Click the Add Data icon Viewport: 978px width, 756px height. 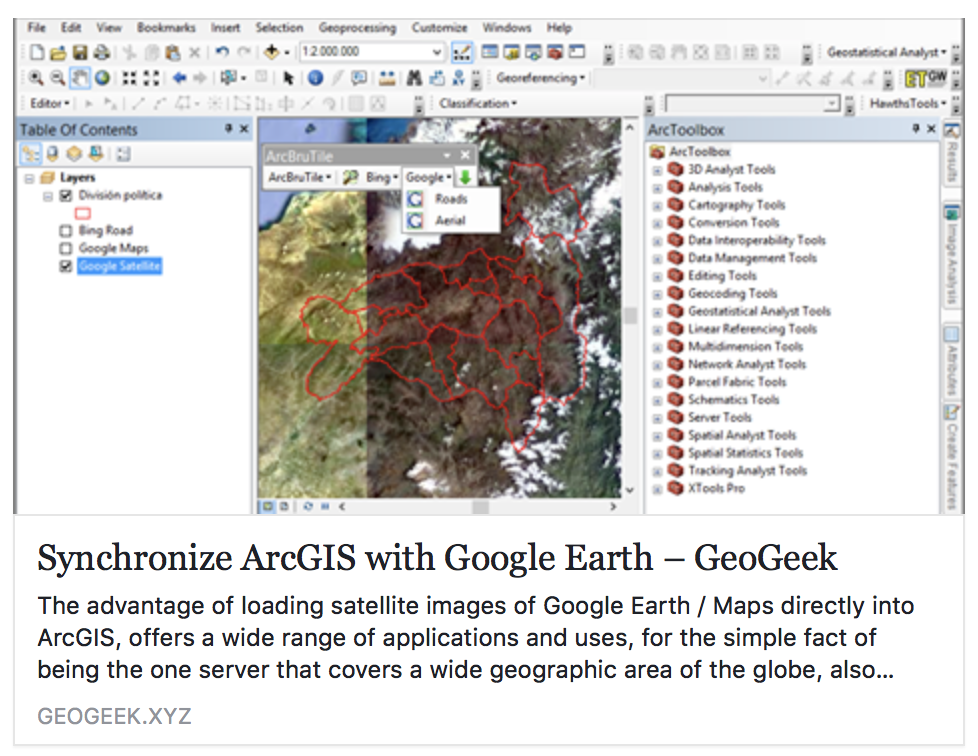click(272, 52)
